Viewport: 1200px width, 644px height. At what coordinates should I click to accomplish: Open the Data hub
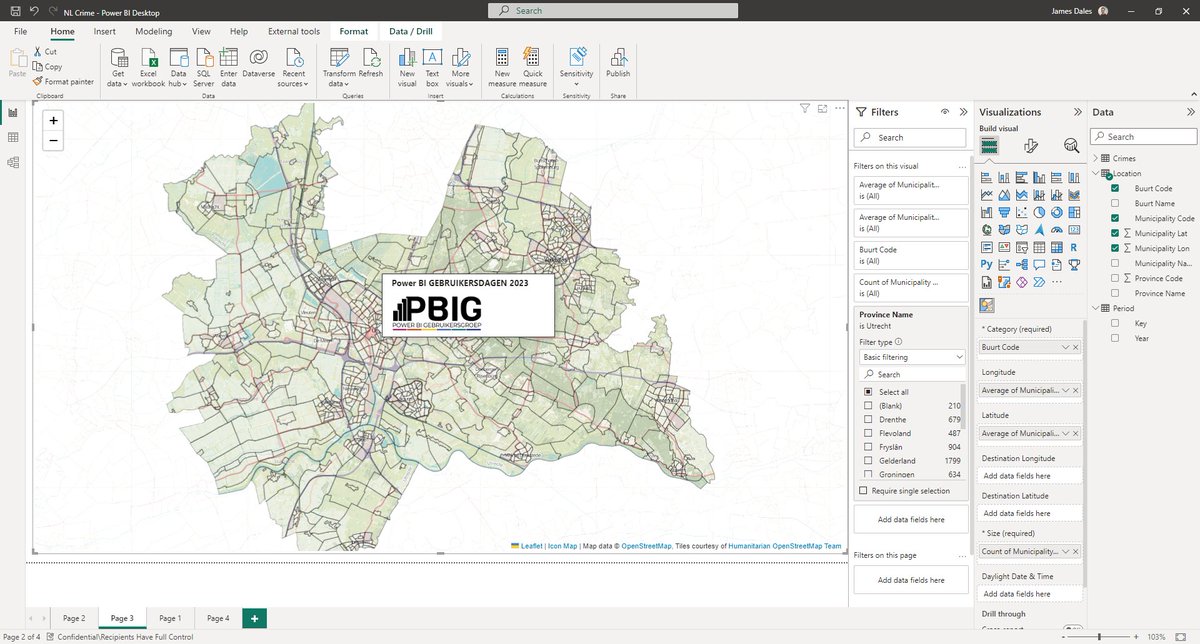[x=178, y=66]
